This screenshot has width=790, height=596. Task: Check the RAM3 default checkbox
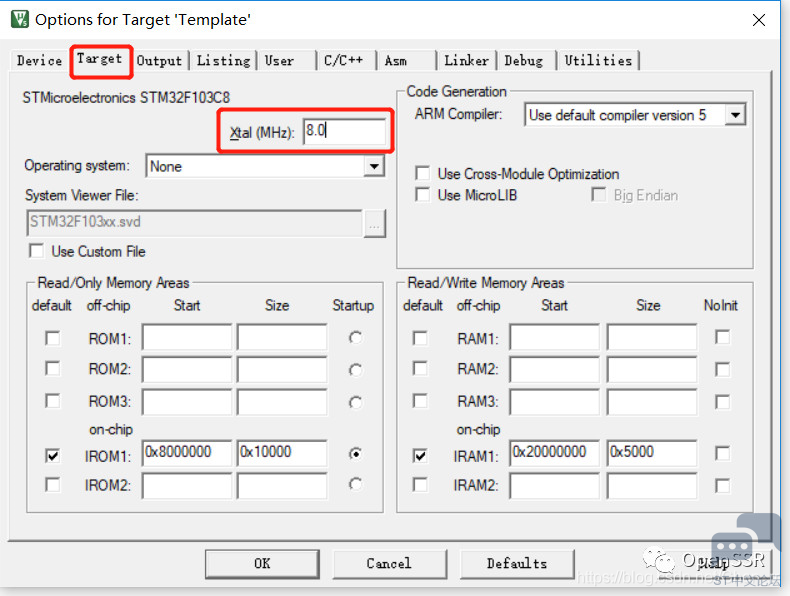(420, 401)
